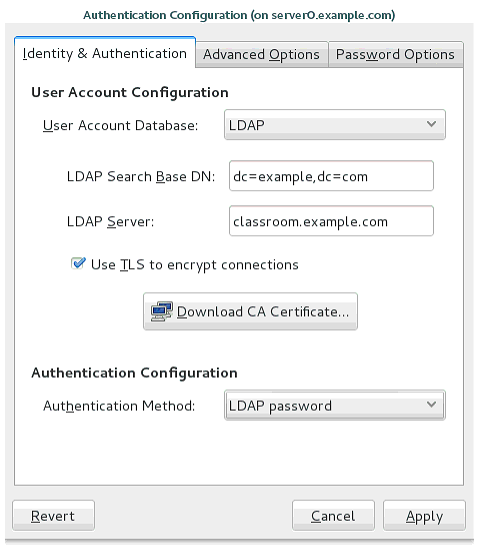
Task: Open the Authentication Method dropdown
Action: (x=335, y=405)
